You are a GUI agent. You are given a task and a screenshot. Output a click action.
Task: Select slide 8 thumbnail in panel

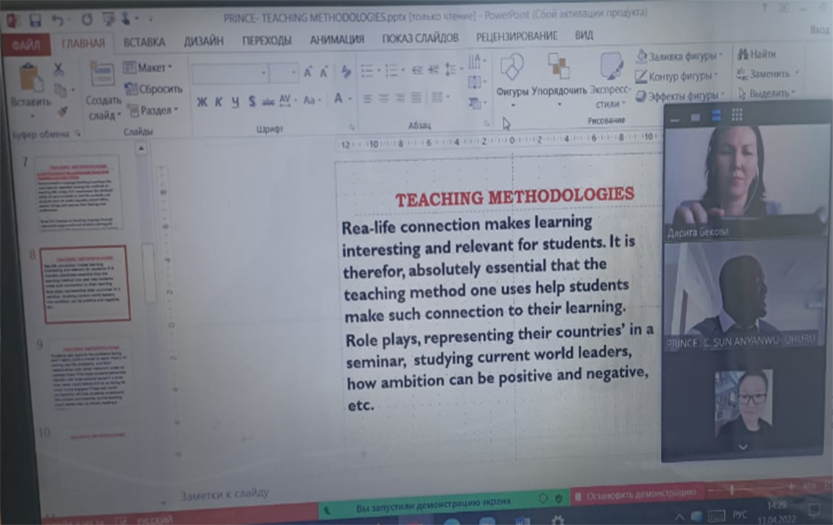pos(85,284)
